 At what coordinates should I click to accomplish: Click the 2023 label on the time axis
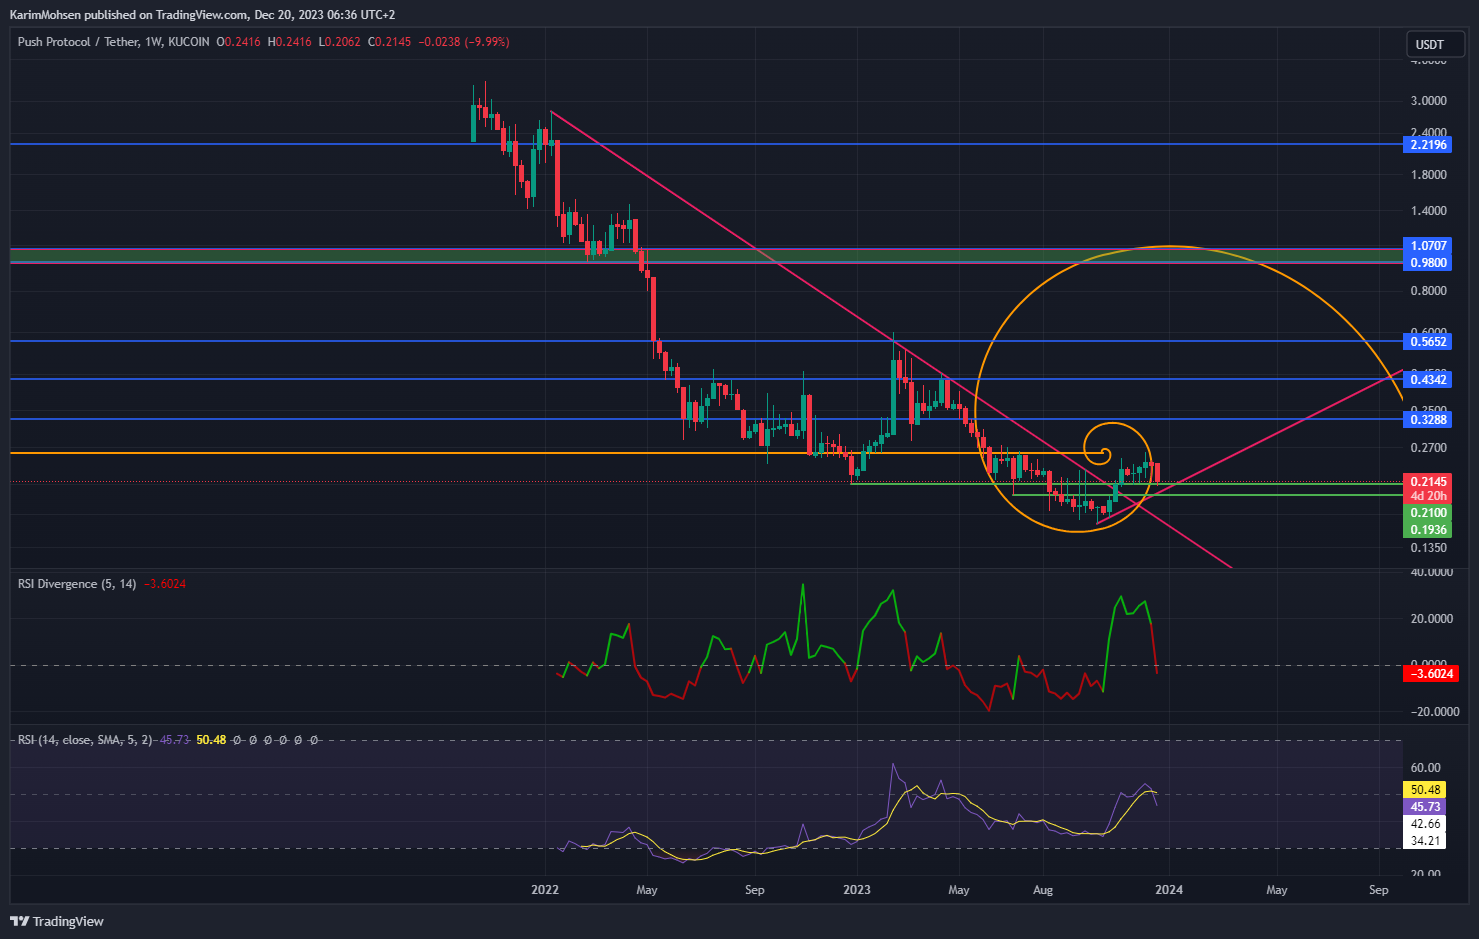click(857, 890)
